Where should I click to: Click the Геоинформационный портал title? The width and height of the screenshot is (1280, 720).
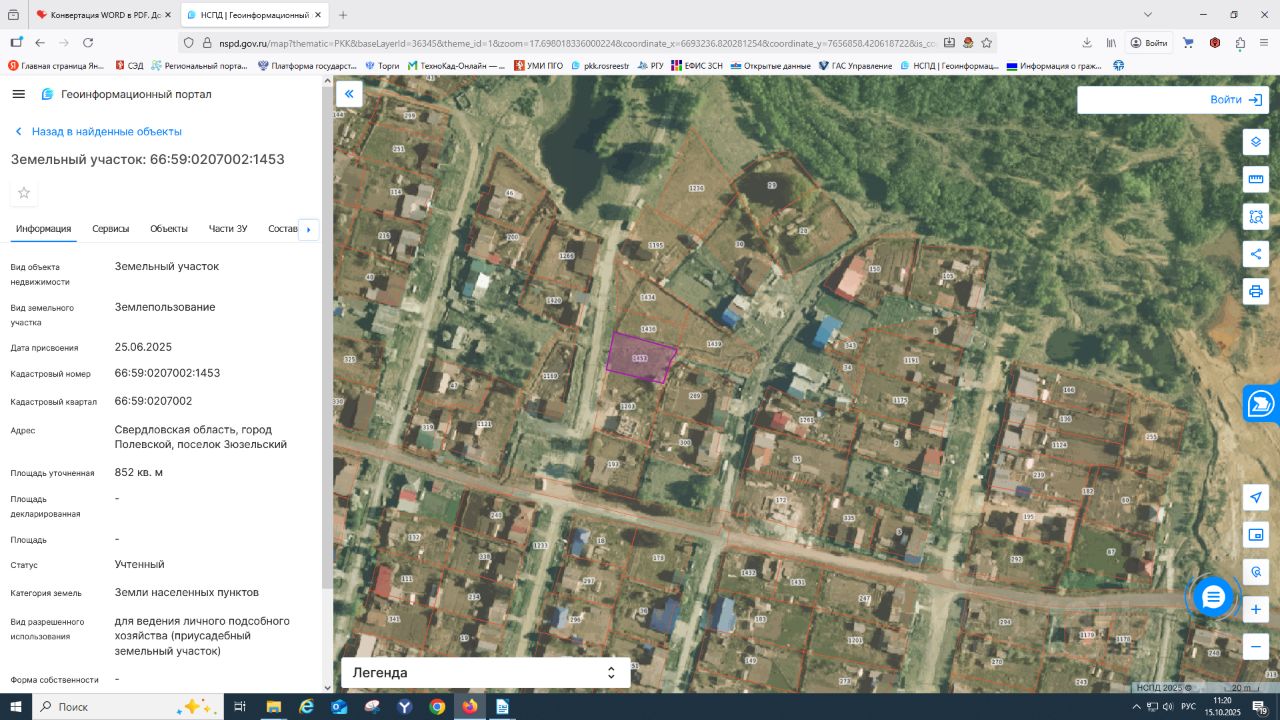[136, 94]
